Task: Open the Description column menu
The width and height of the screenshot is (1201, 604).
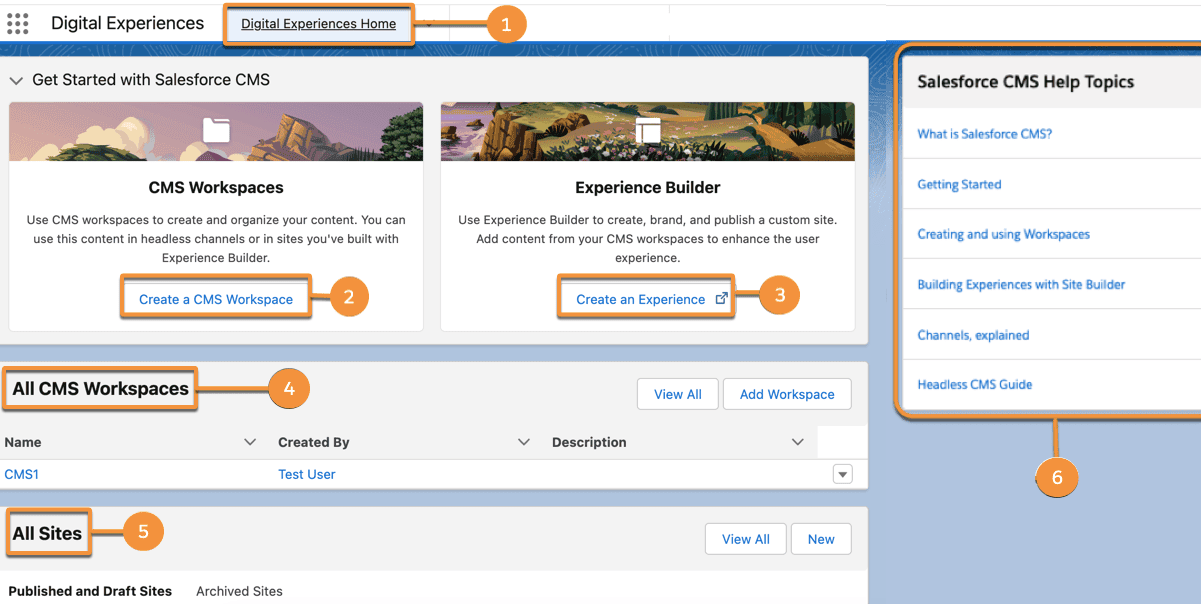Action: pos(797,442)
